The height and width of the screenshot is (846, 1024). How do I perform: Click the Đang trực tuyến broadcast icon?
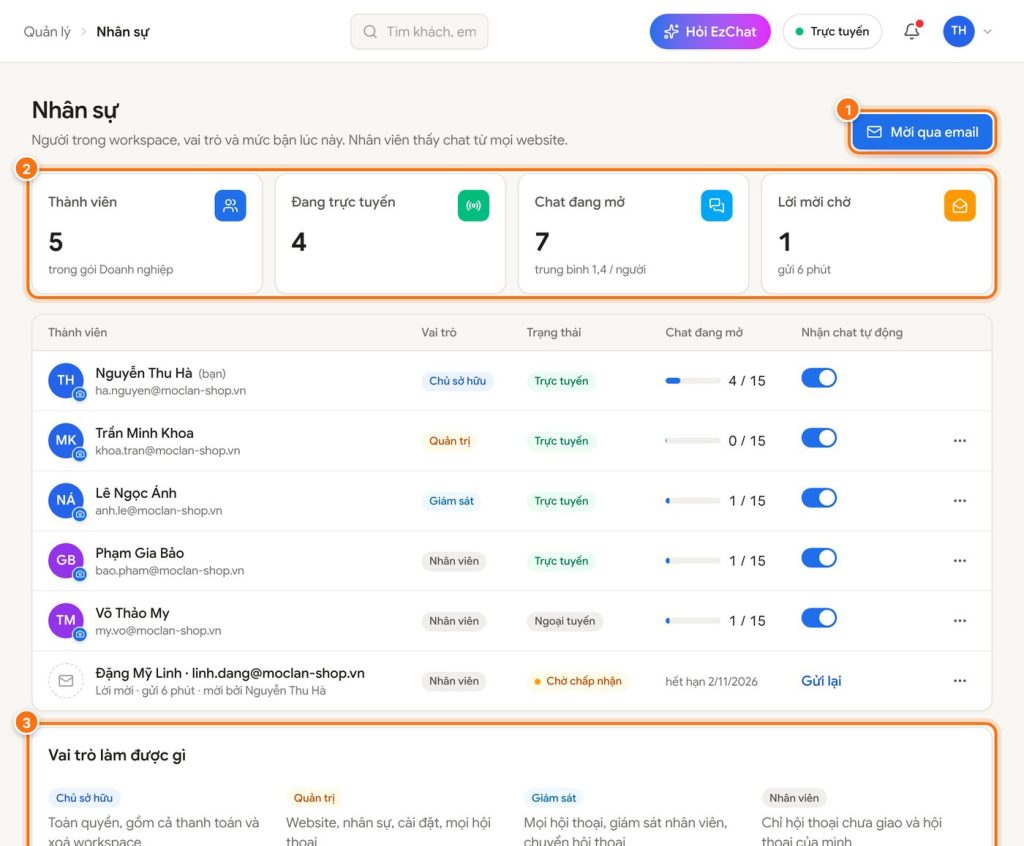click(473, 206)
